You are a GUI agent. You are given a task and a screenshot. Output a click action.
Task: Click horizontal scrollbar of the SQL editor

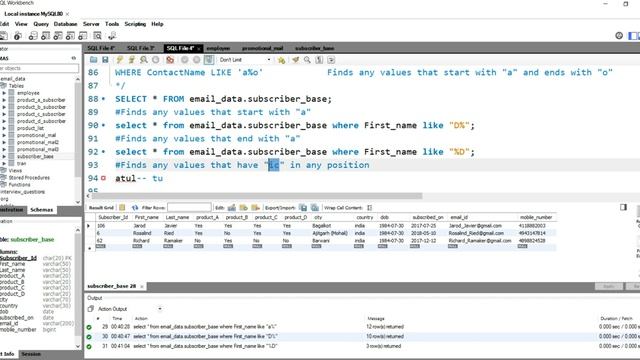click(257, 196)
